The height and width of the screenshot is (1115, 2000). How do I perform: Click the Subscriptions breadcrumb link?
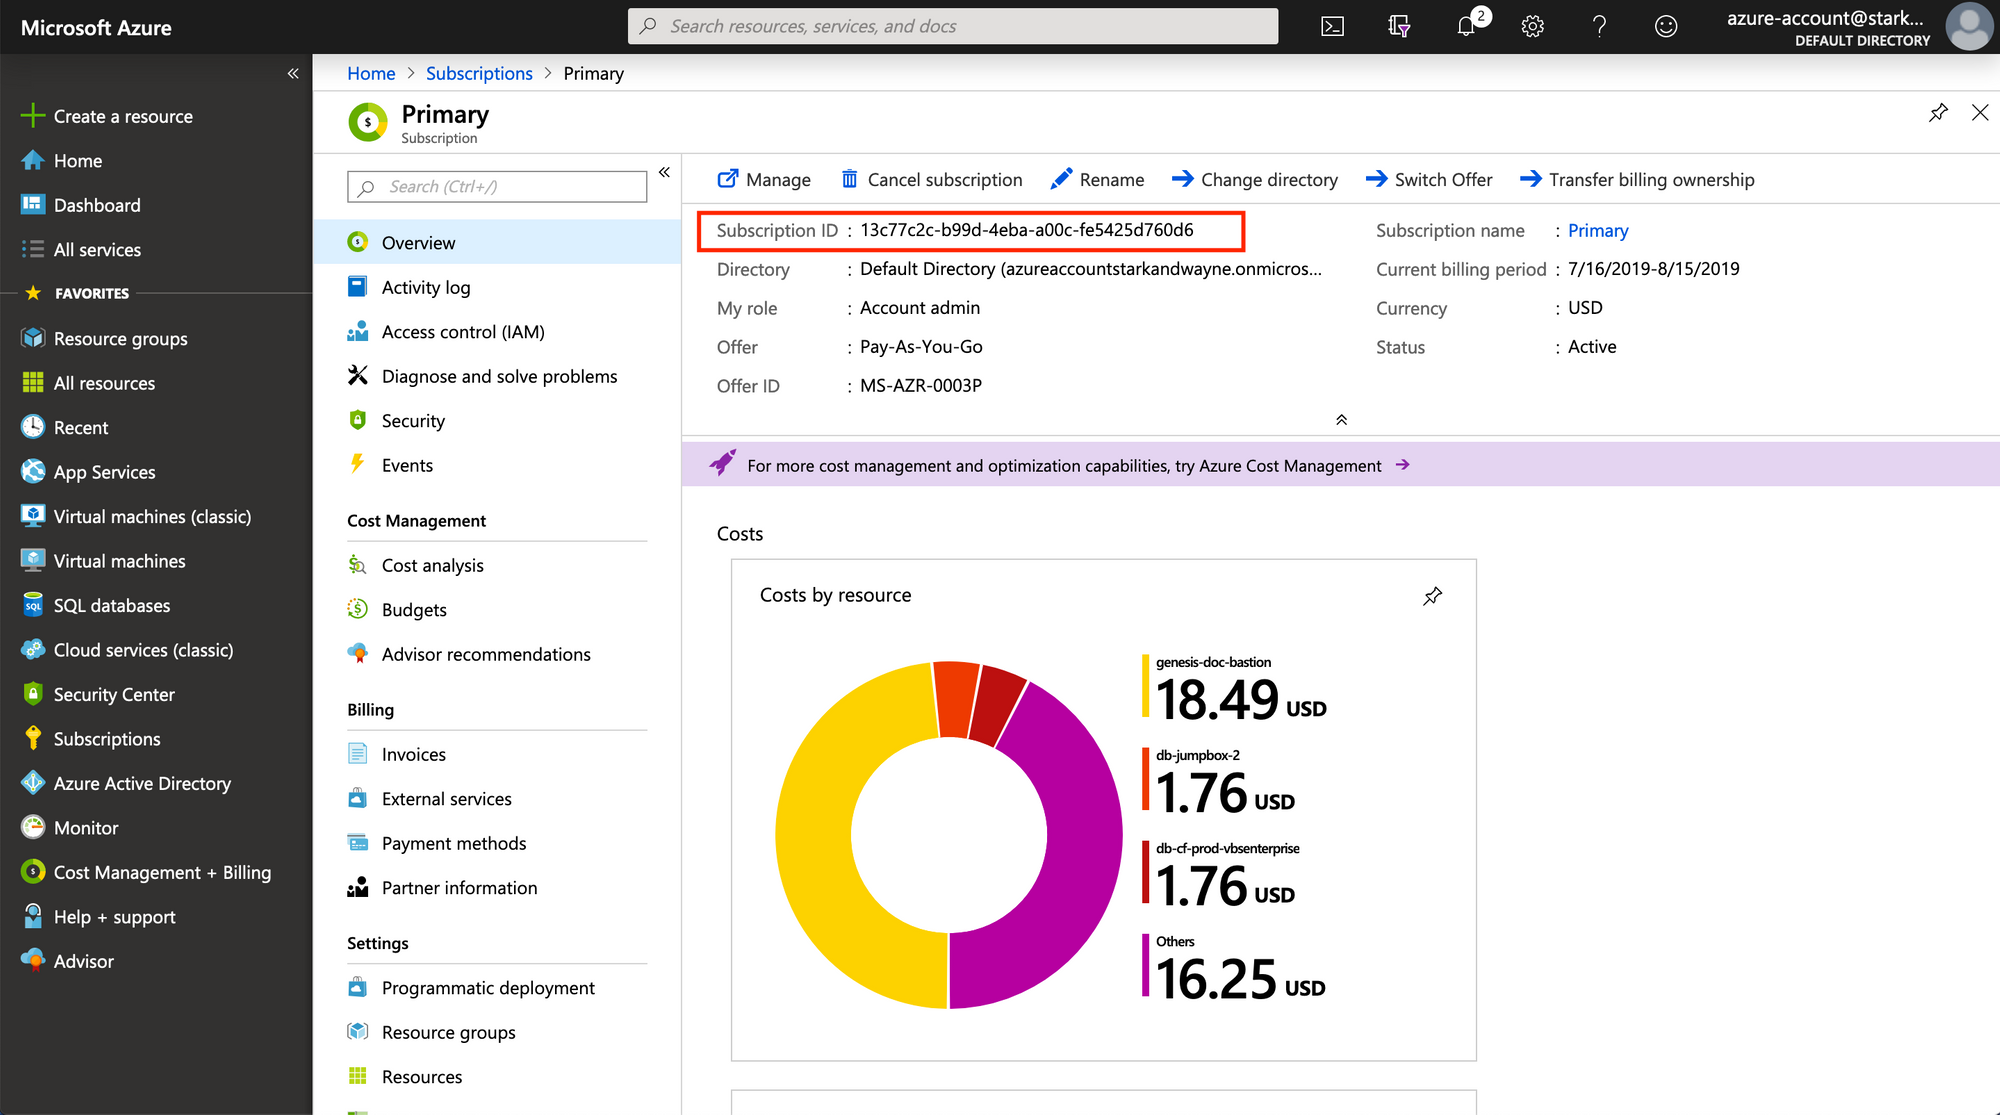click(x=479, y=73)
